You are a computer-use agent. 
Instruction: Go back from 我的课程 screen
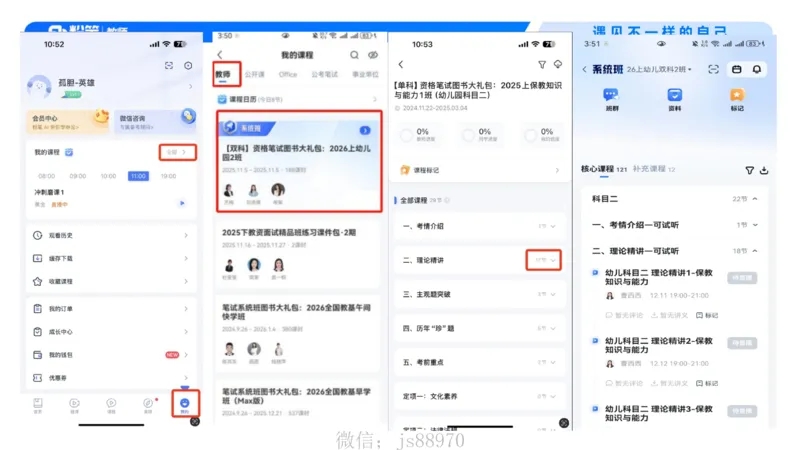point(220,55)
